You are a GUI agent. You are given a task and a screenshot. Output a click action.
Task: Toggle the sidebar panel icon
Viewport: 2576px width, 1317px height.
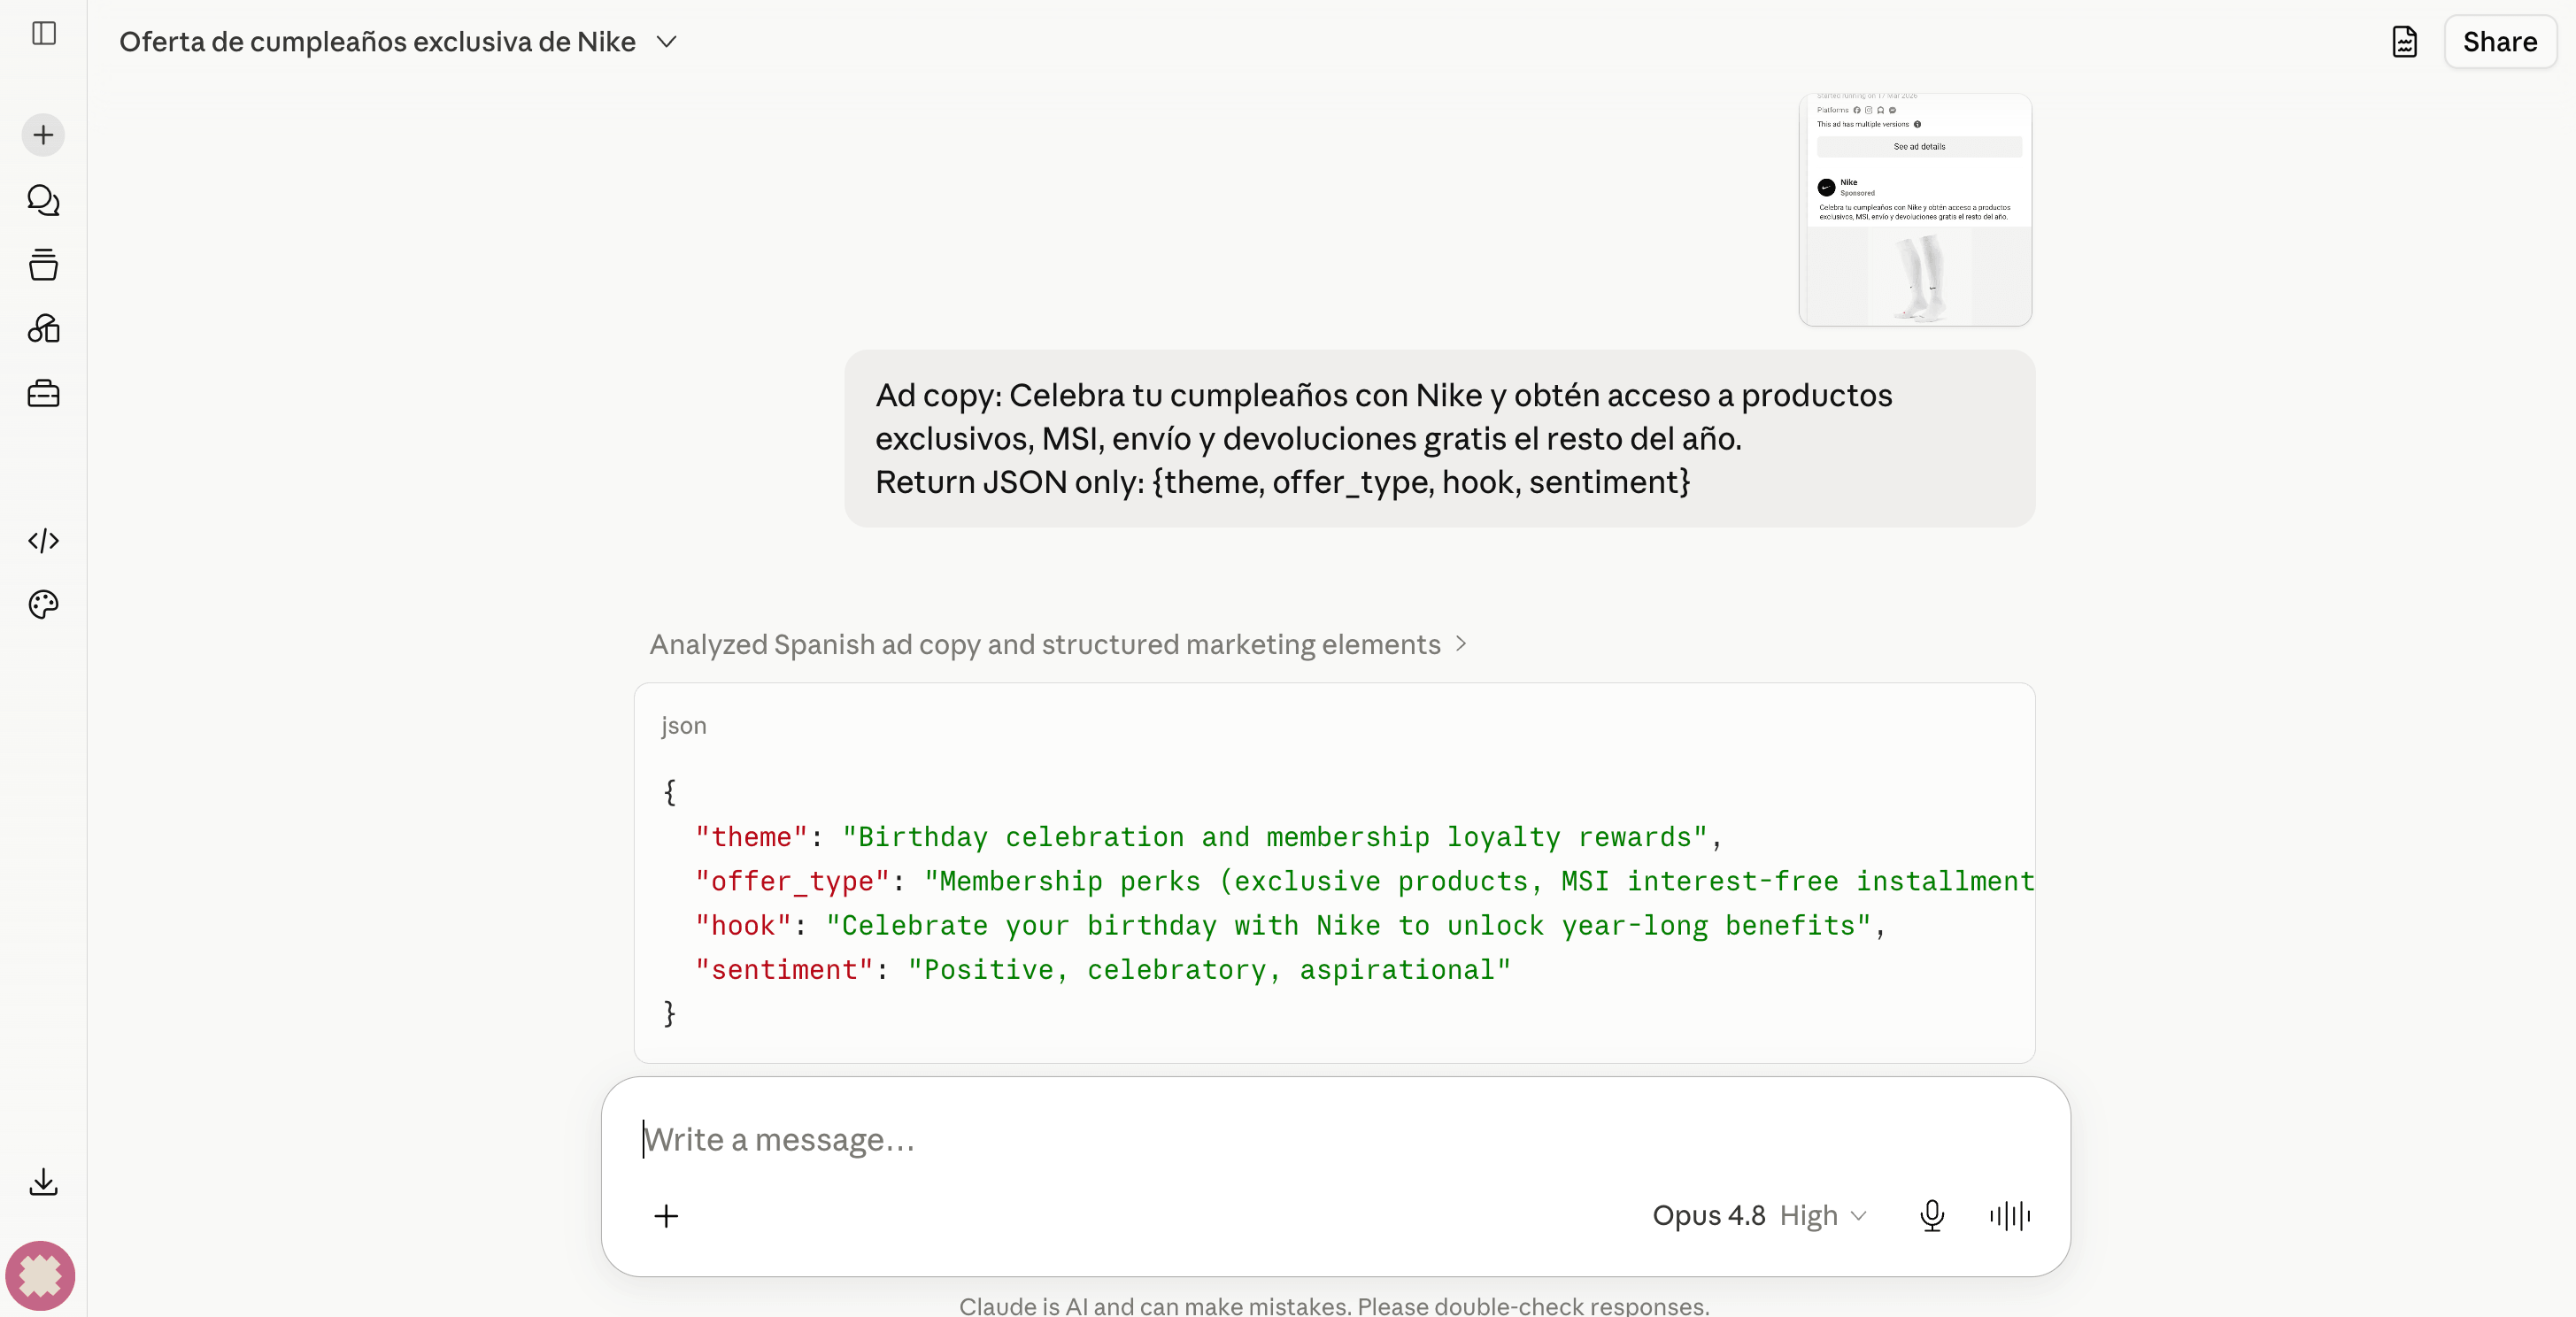click(44, 34)
